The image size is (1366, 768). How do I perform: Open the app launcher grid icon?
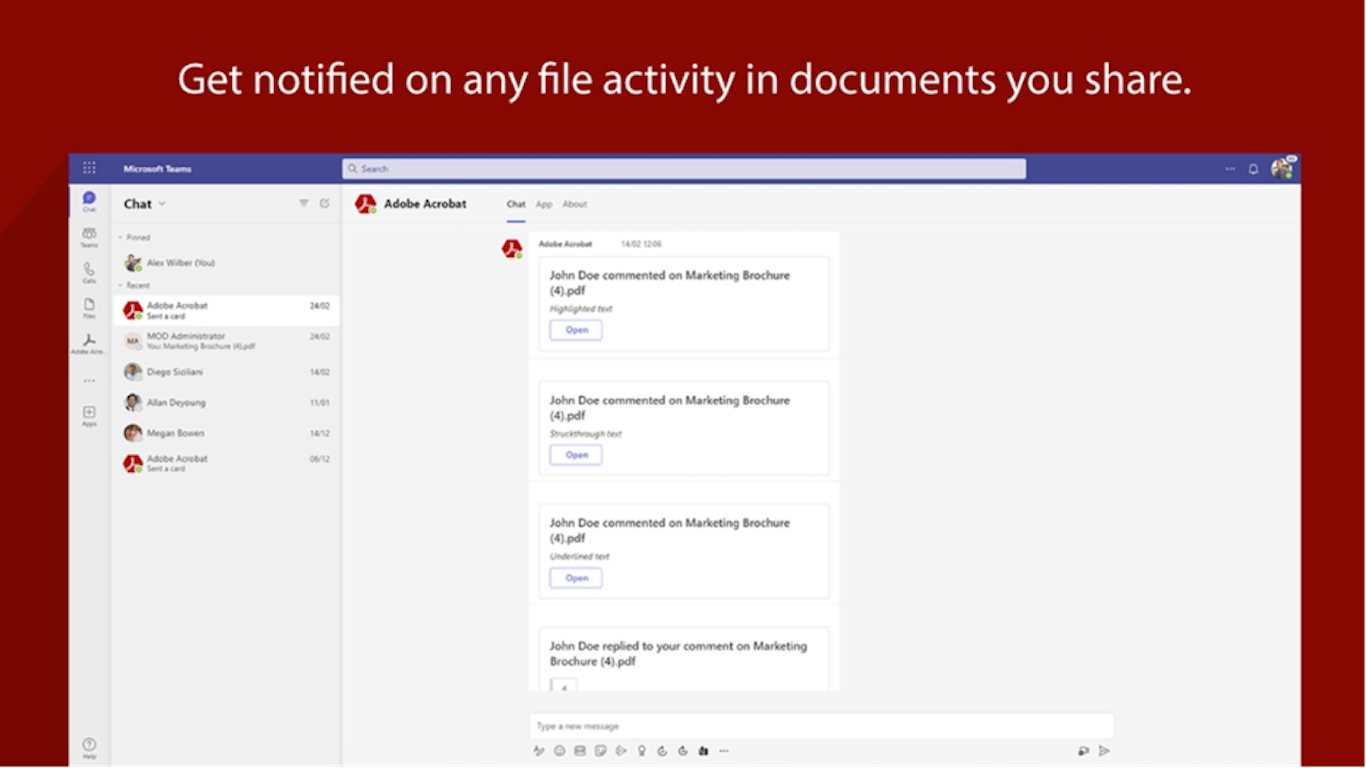(89, 168)
